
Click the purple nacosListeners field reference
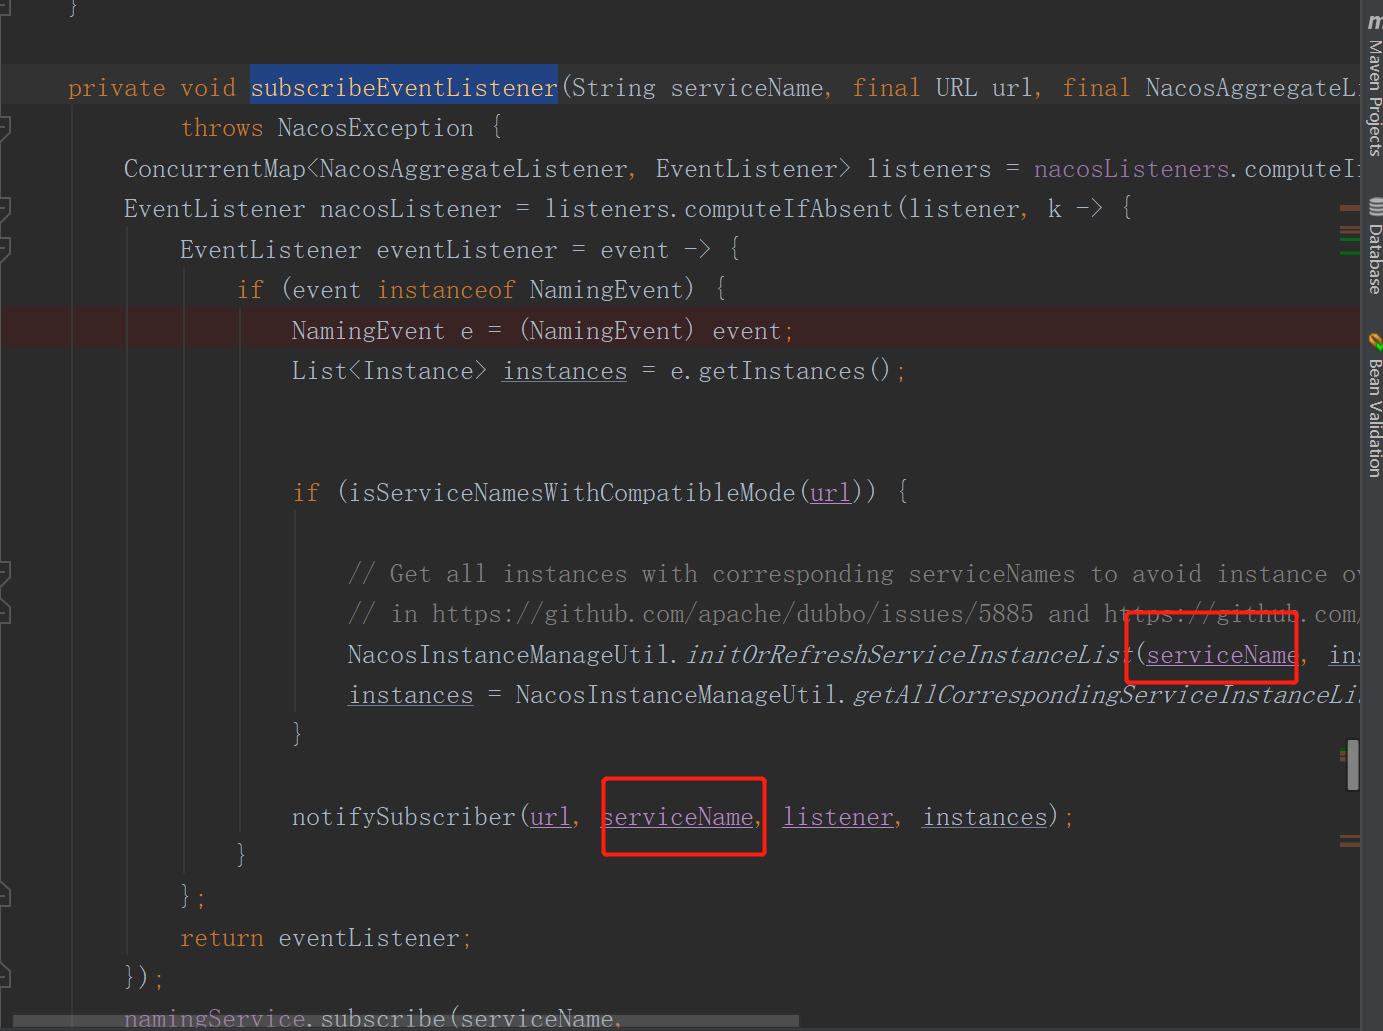coord(1131,169)
